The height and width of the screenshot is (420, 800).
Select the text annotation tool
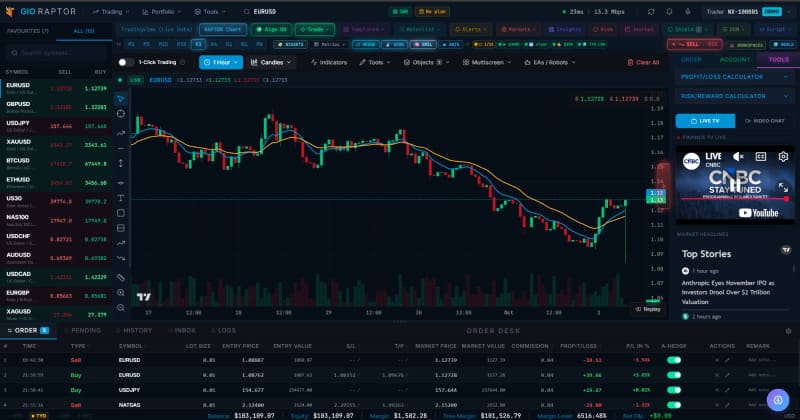121,198
